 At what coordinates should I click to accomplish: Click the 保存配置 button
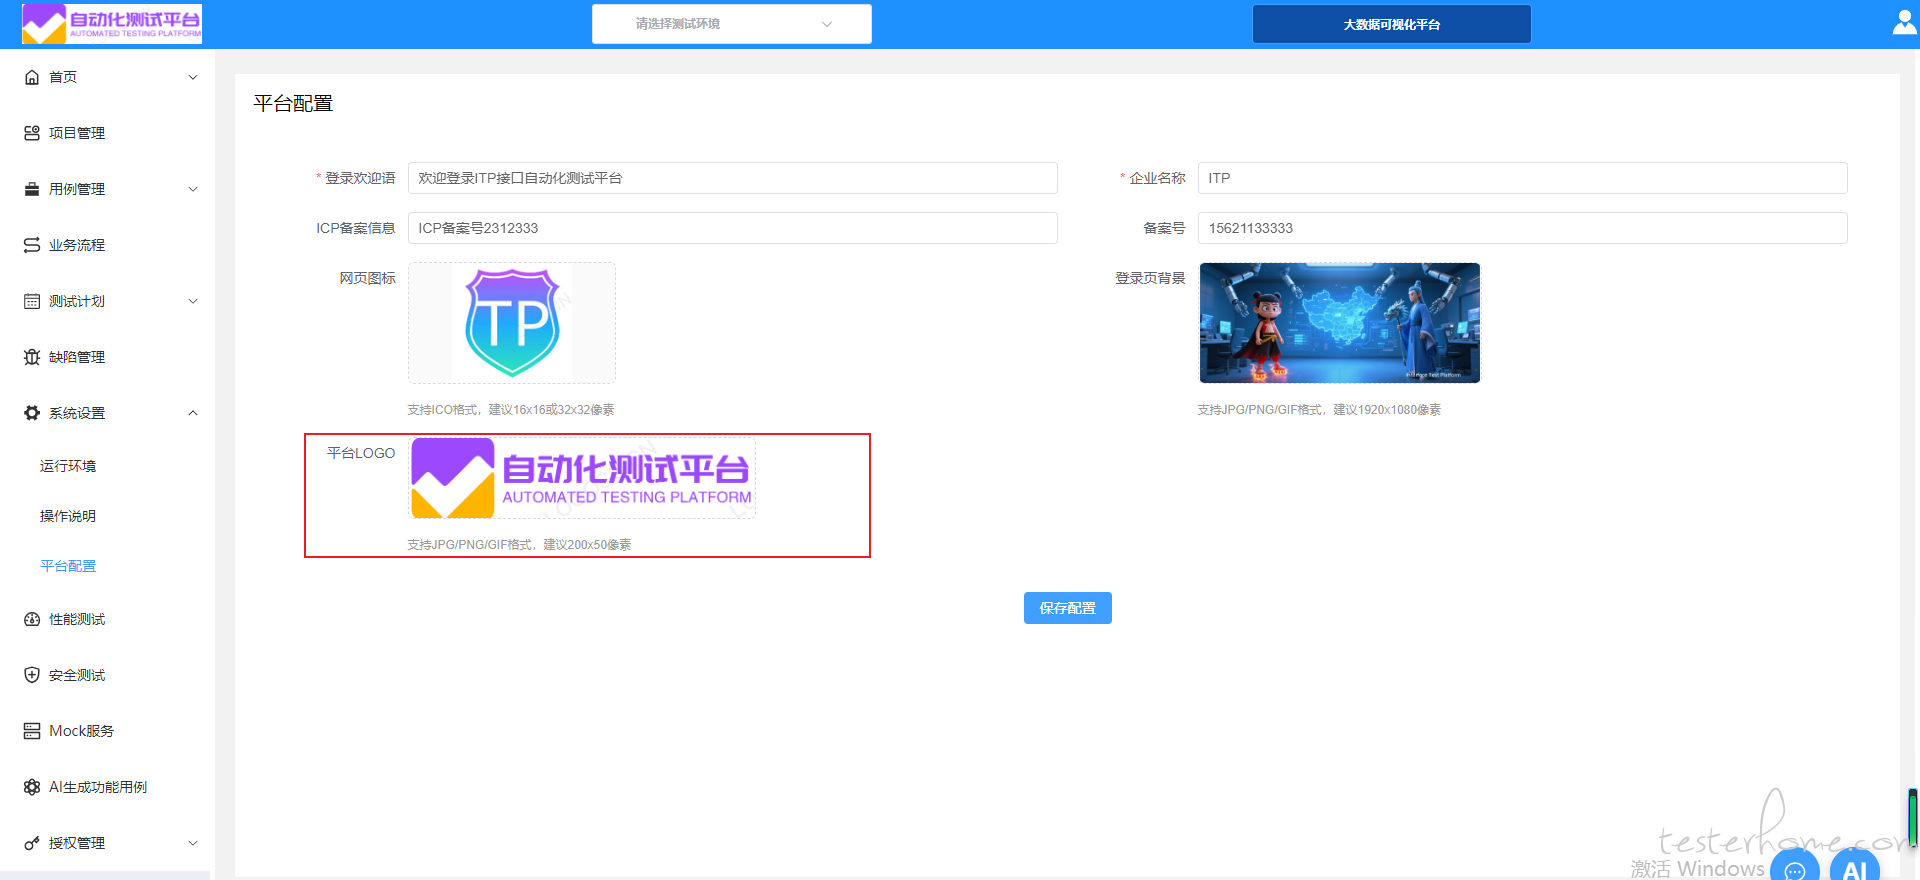[1067, 608]
